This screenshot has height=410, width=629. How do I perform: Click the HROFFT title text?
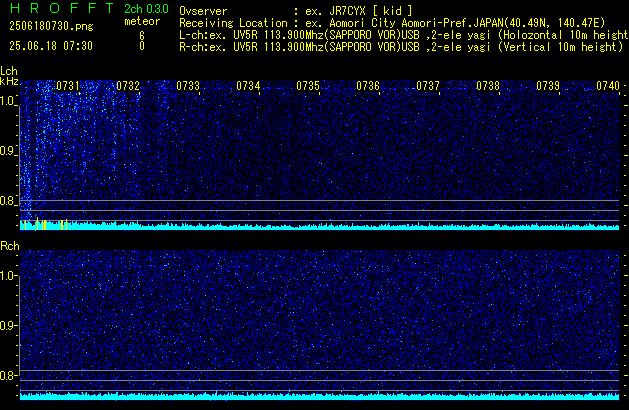62,8
